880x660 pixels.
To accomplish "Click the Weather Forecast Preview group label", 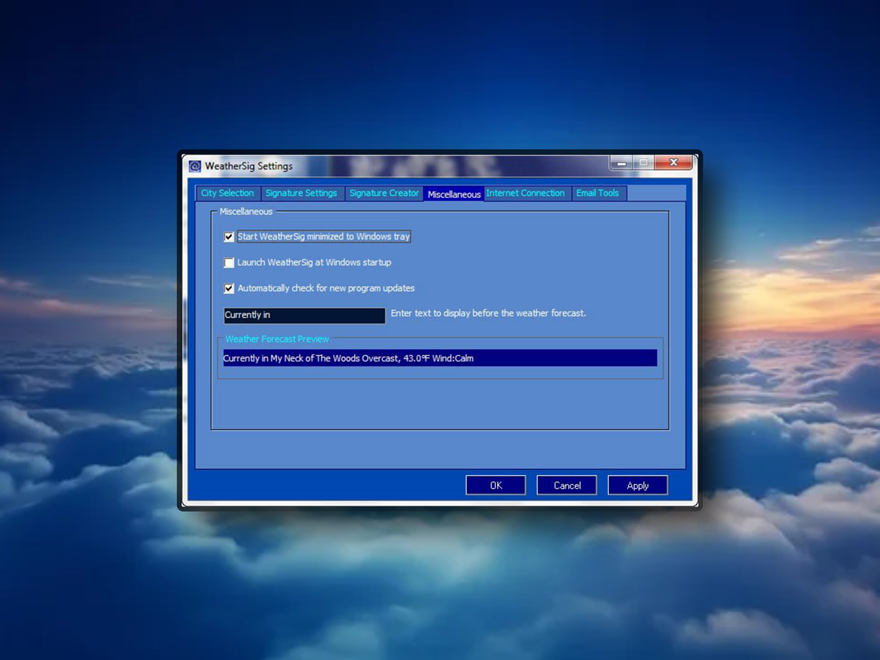I will click(277, 339).
